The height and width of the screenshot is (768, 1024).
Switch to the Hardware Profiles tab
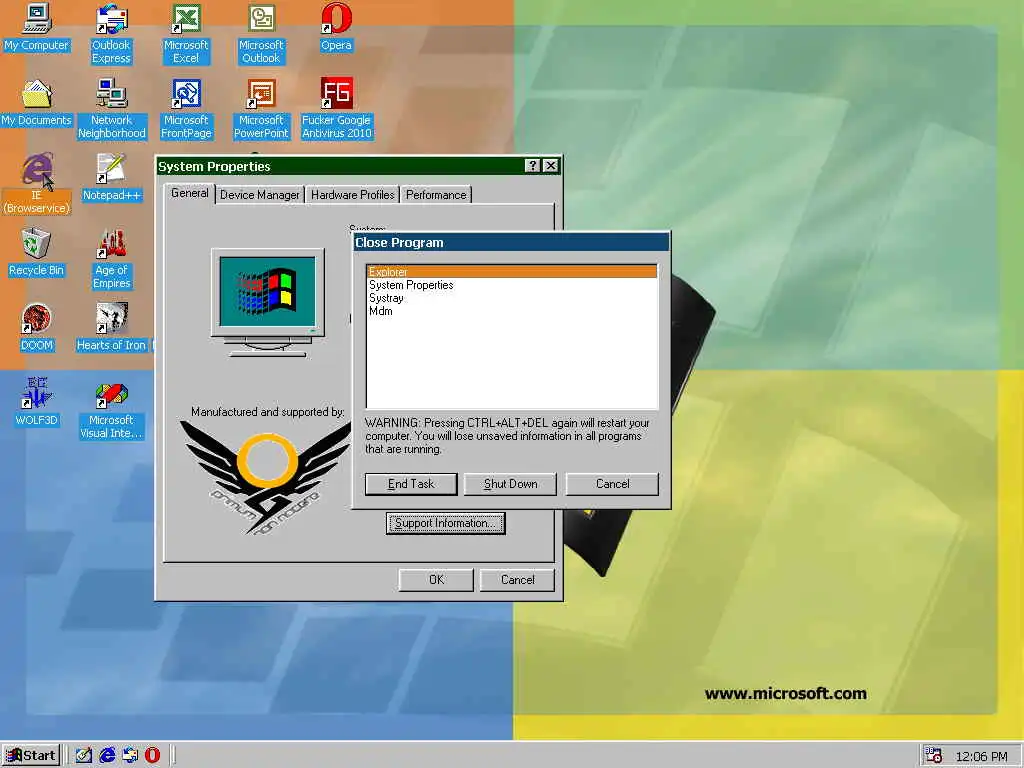click(353, 195)
